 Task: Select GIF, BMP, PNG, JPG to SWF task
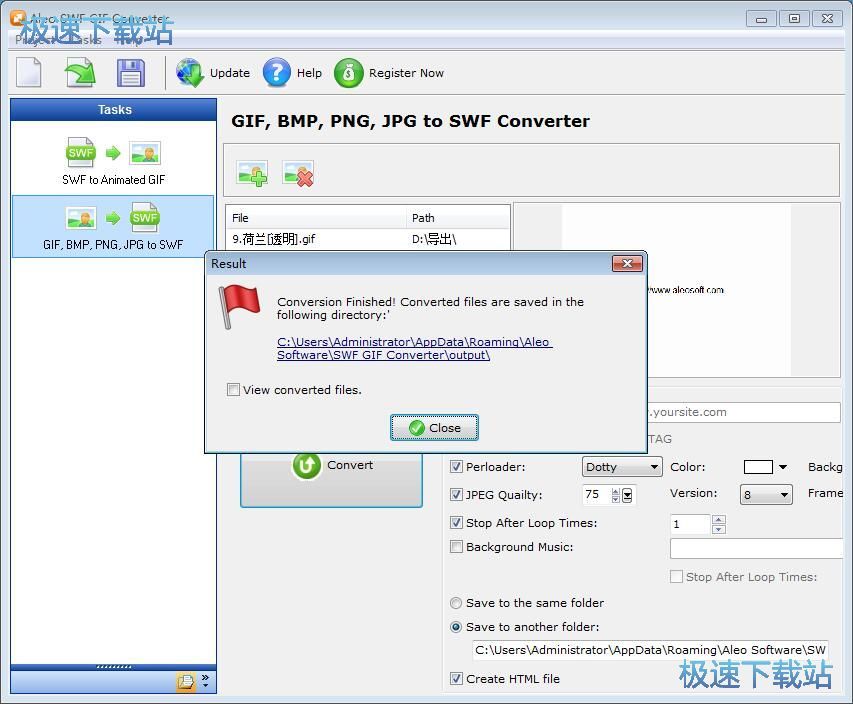click(113, 226)
